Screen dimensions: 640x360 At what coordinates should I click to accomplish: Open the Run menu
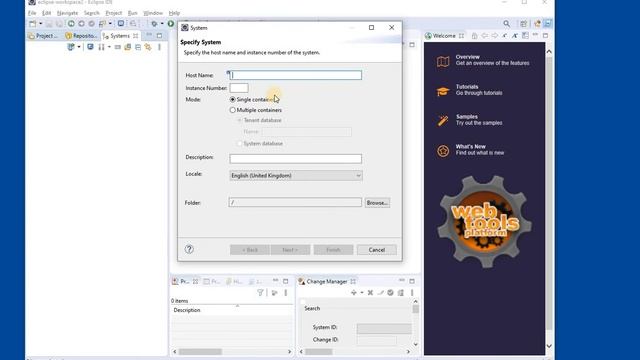click(x=133, y=13)
